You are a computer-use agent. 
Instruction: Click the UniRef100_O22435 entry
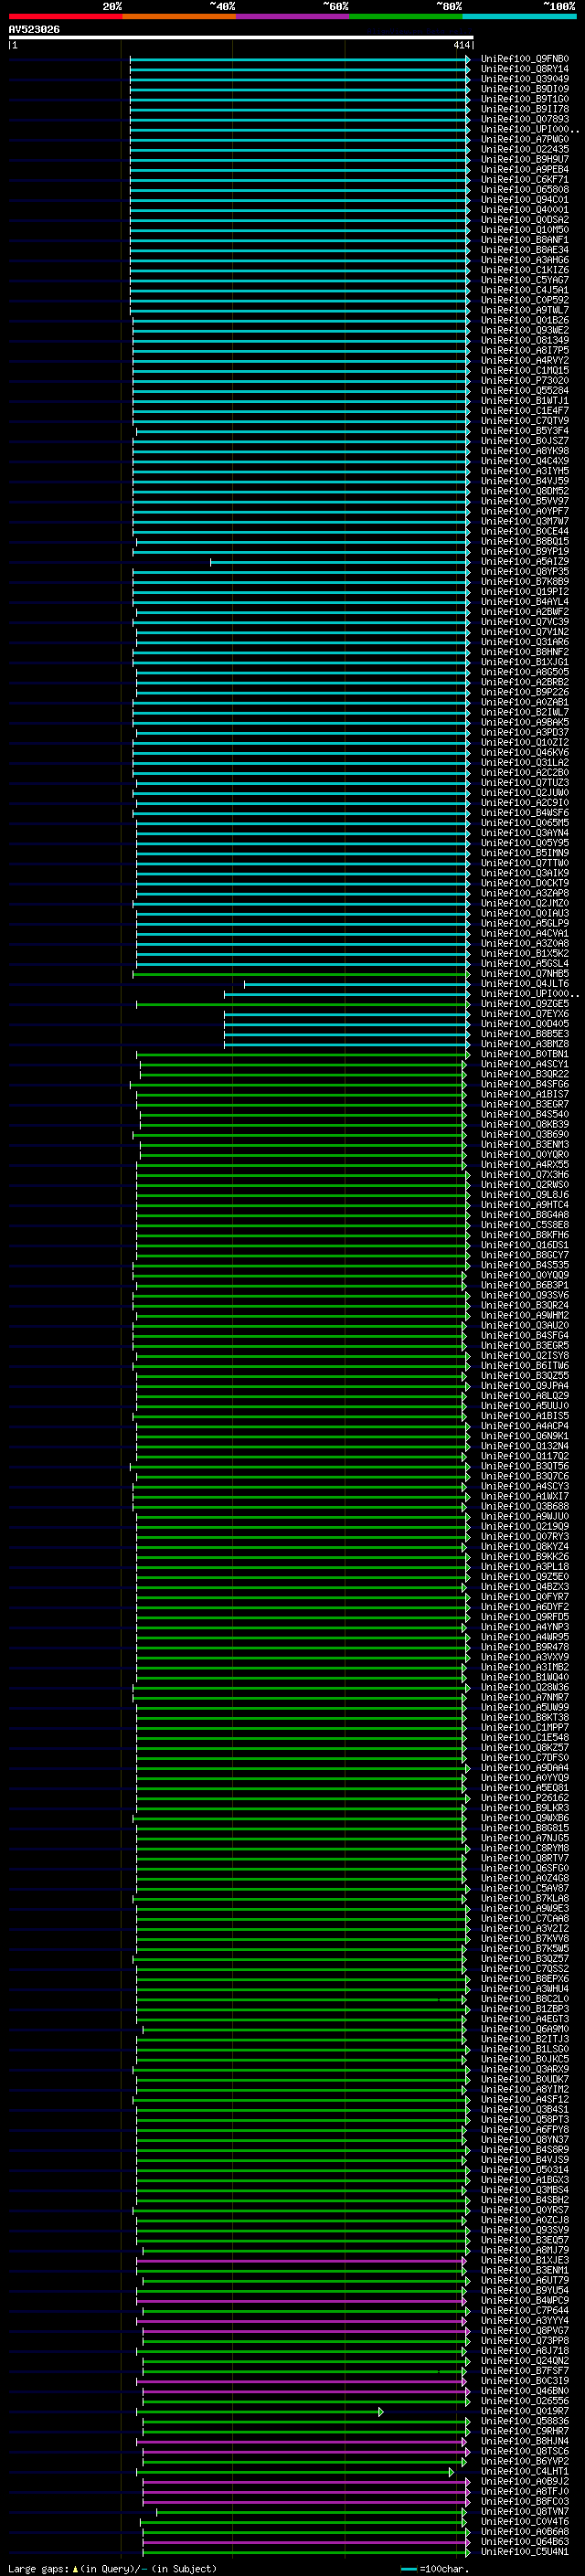coord(524,149)
